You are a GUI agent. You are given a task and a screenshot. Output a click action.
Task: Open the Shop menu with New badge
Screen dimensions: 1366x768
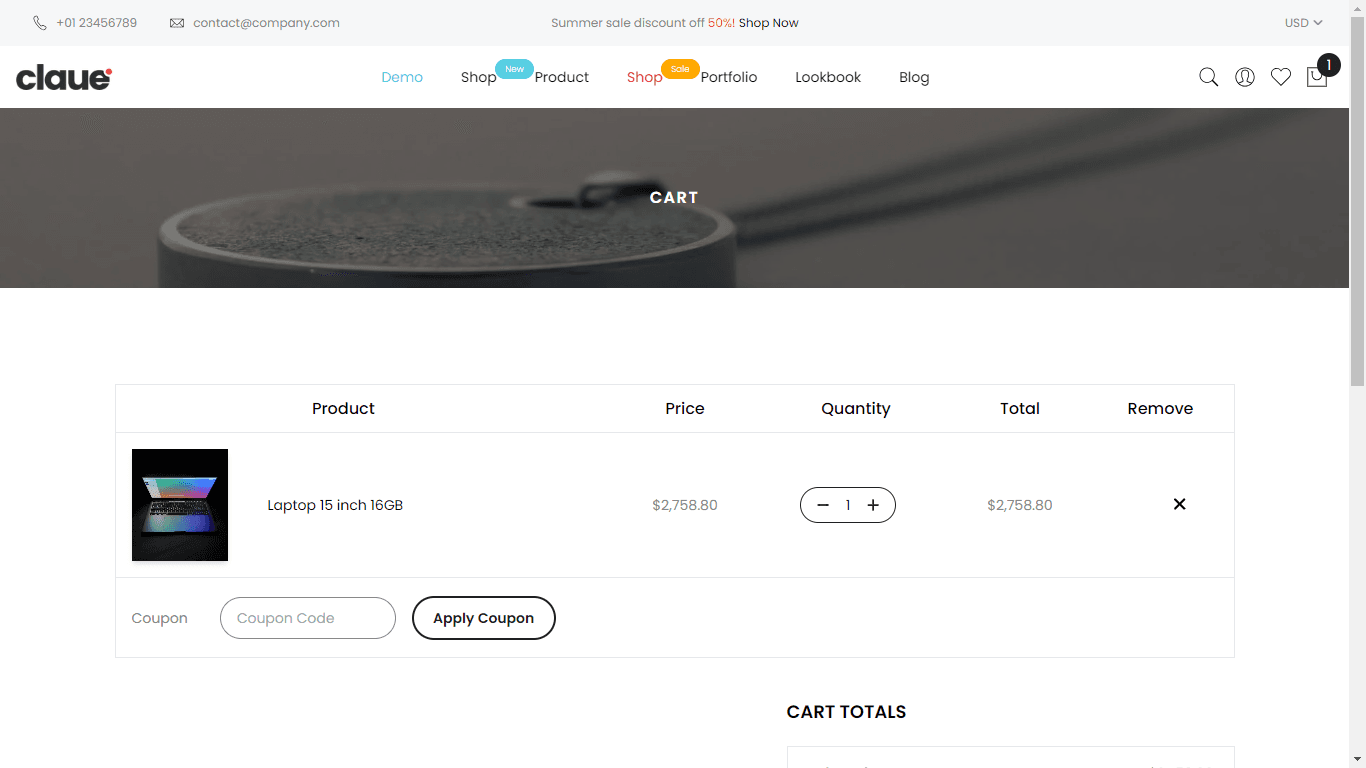tap(479, 77)
